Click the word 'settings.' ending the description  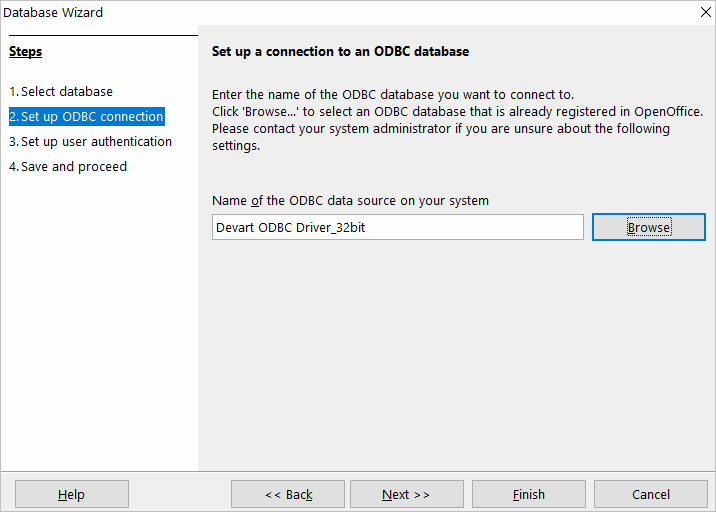tap(236, 145)
